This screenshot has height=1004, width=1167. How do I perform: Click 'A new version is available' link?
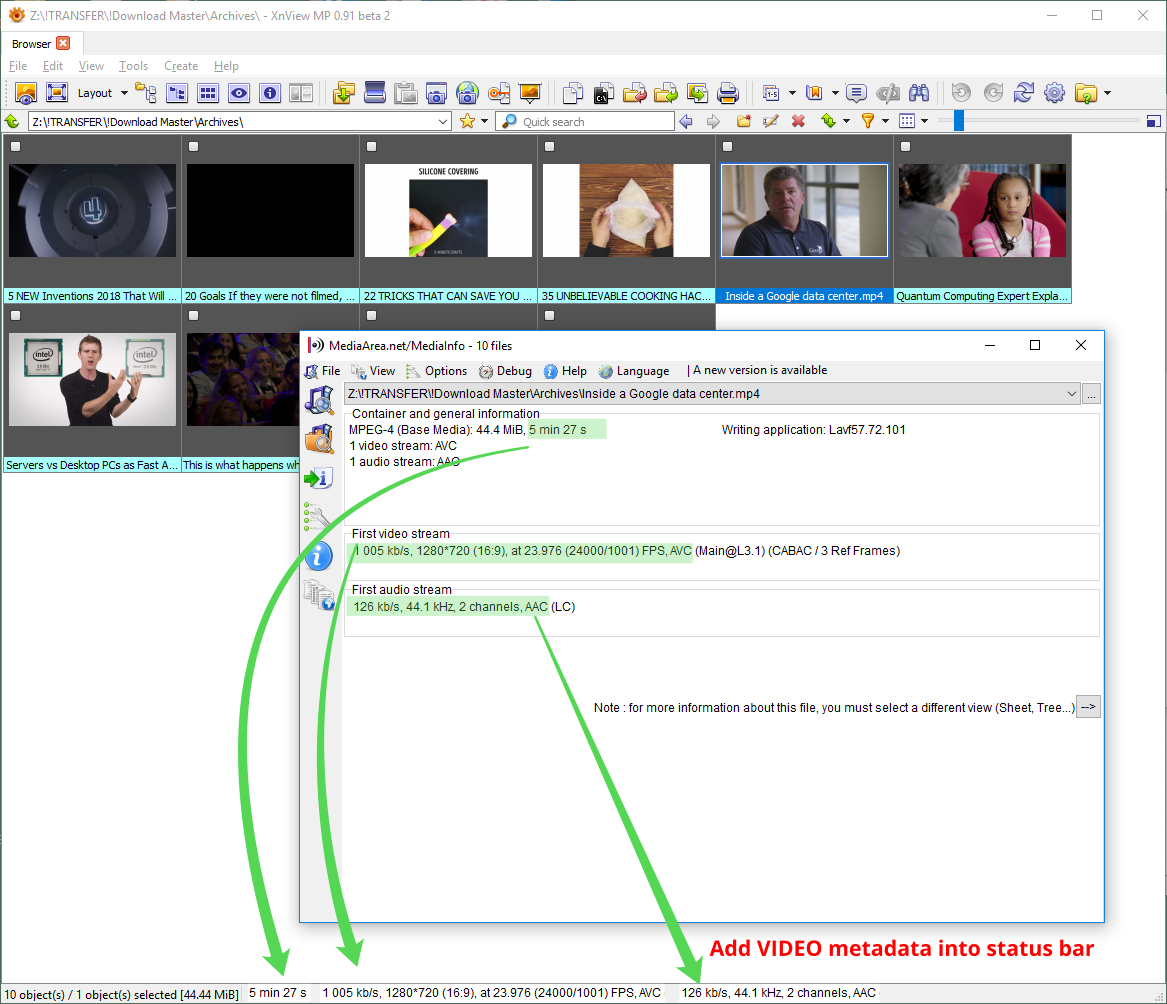tap(760, 370)
